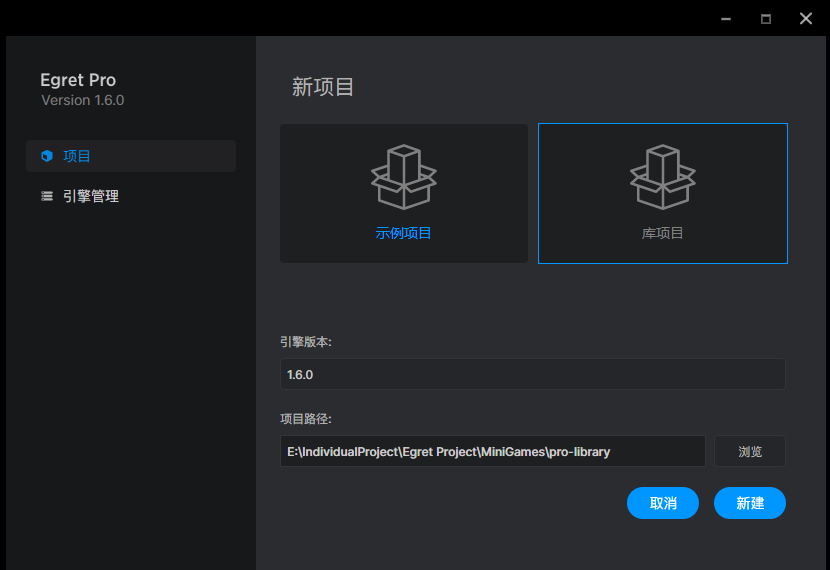Viewport: 830px width, 570px height.
Task: Select the 示例项目 box icon
Action: click(404, 177)
